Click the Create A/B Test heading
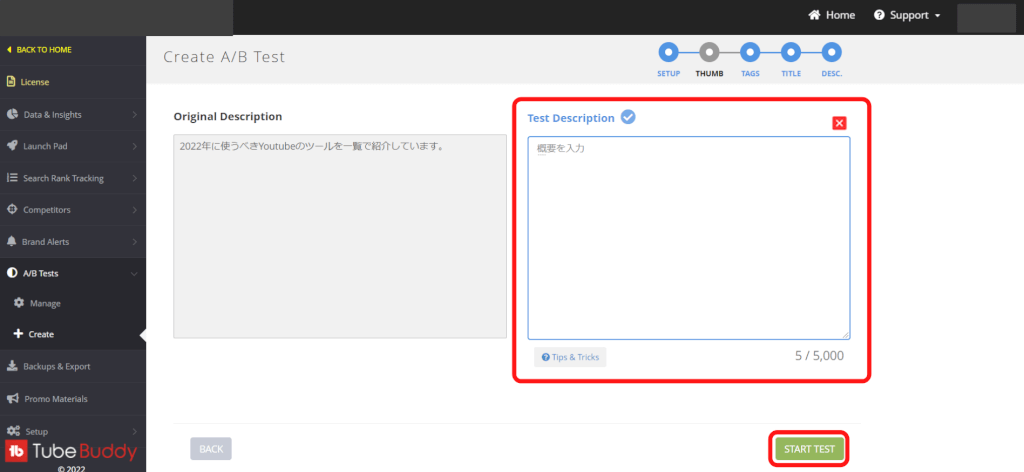 (x=224, y=57)
